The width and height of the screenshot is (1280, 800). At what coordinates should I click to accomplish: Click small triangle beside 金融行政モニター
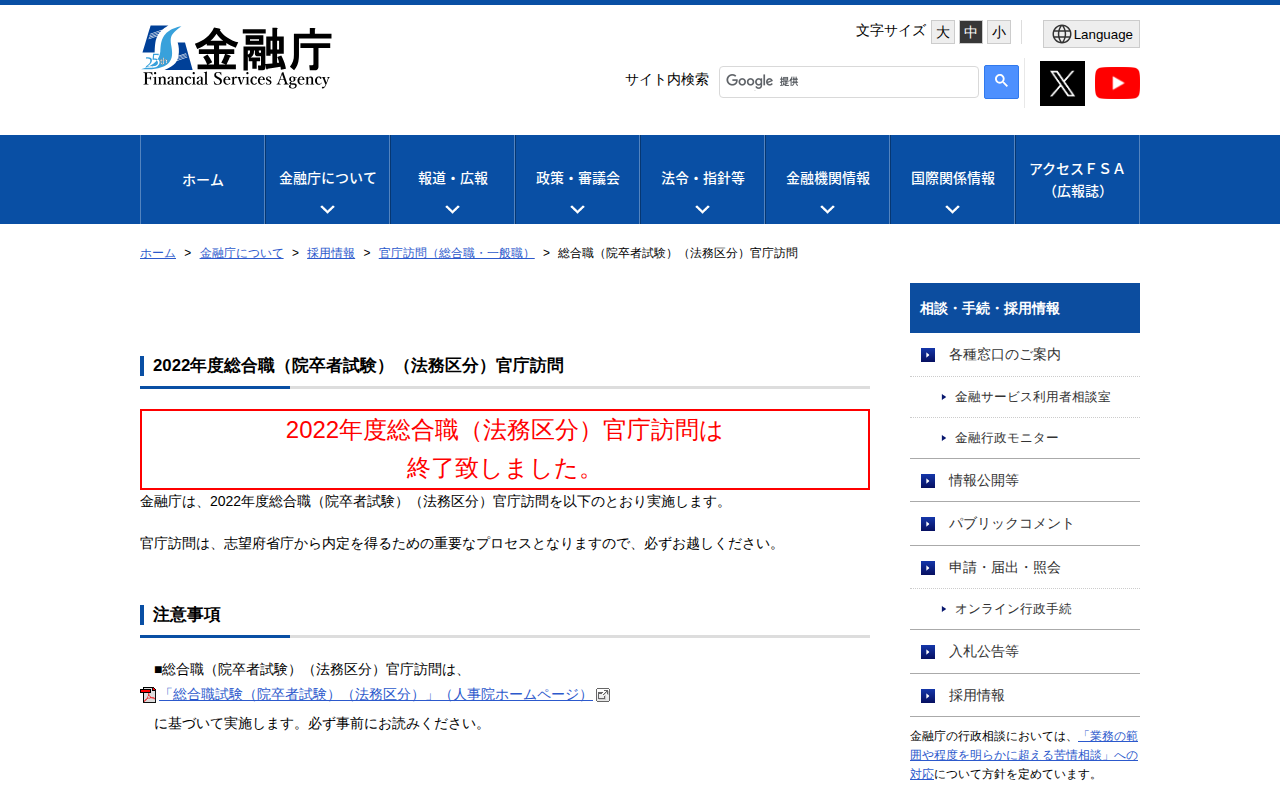[x=943, y=438]
